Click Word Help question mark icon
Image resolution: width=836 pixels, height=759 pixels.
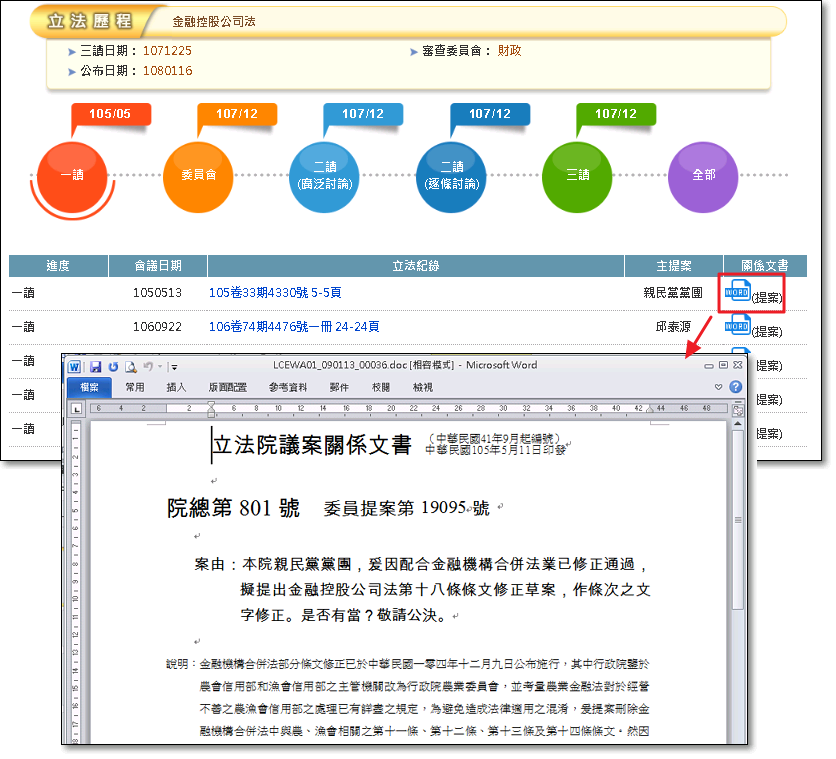[x=736, y=387]
